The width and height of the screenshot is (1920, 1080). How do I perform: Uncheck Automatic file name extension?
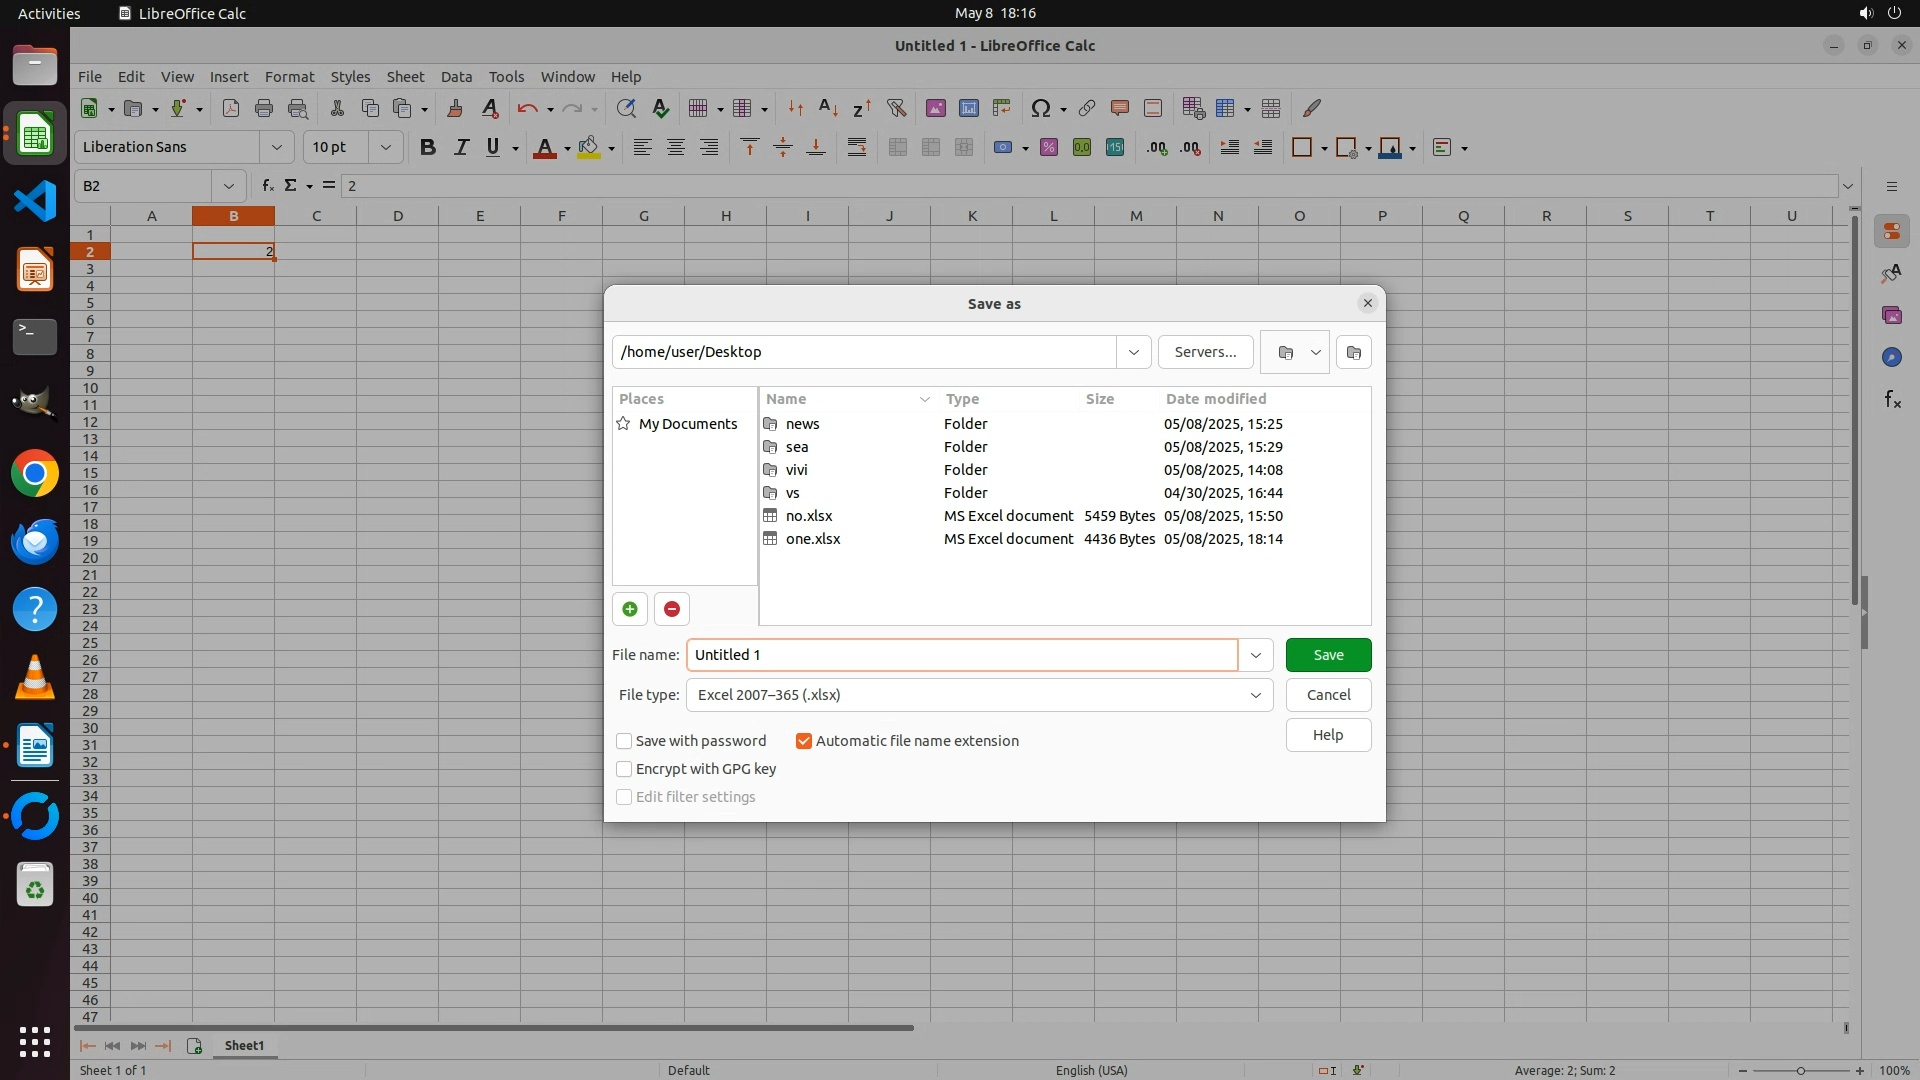point(804,741)
